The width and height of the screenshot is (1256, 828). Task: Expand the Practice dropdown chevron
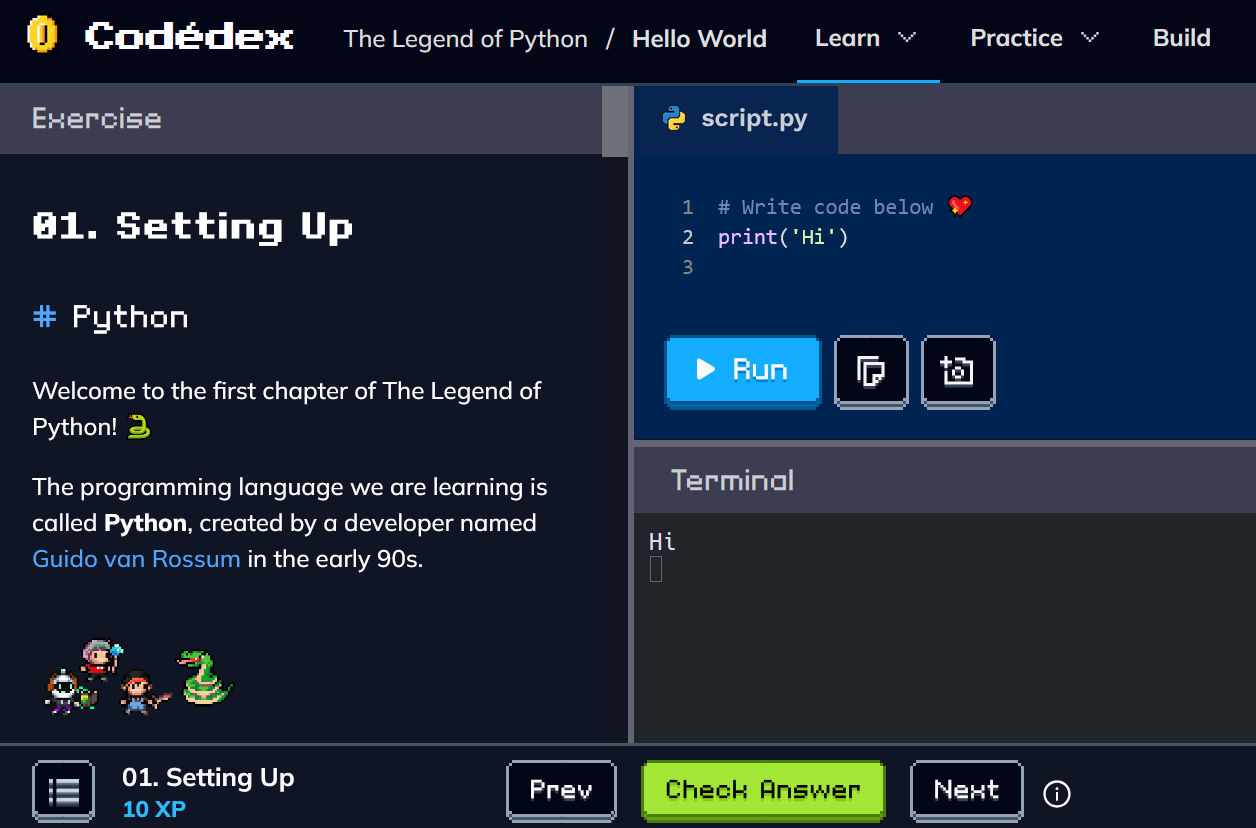click(1090, 38)
